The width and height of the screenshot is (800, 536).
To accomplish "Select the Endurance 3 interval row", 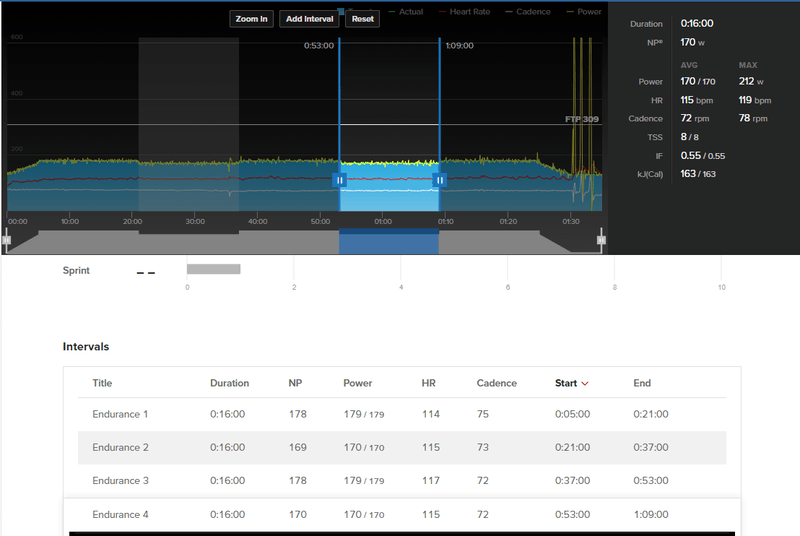I will 402,480.
